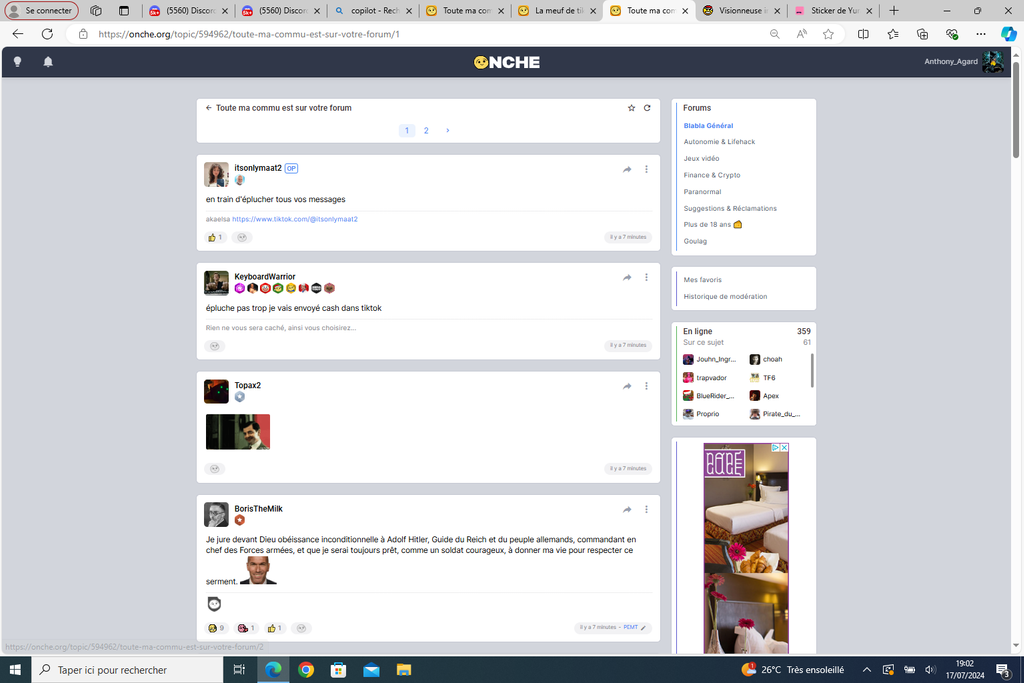The height and width of the screenshot is (683, 1024).
Task: Share Topax2's message
Action: pos(627,386)
